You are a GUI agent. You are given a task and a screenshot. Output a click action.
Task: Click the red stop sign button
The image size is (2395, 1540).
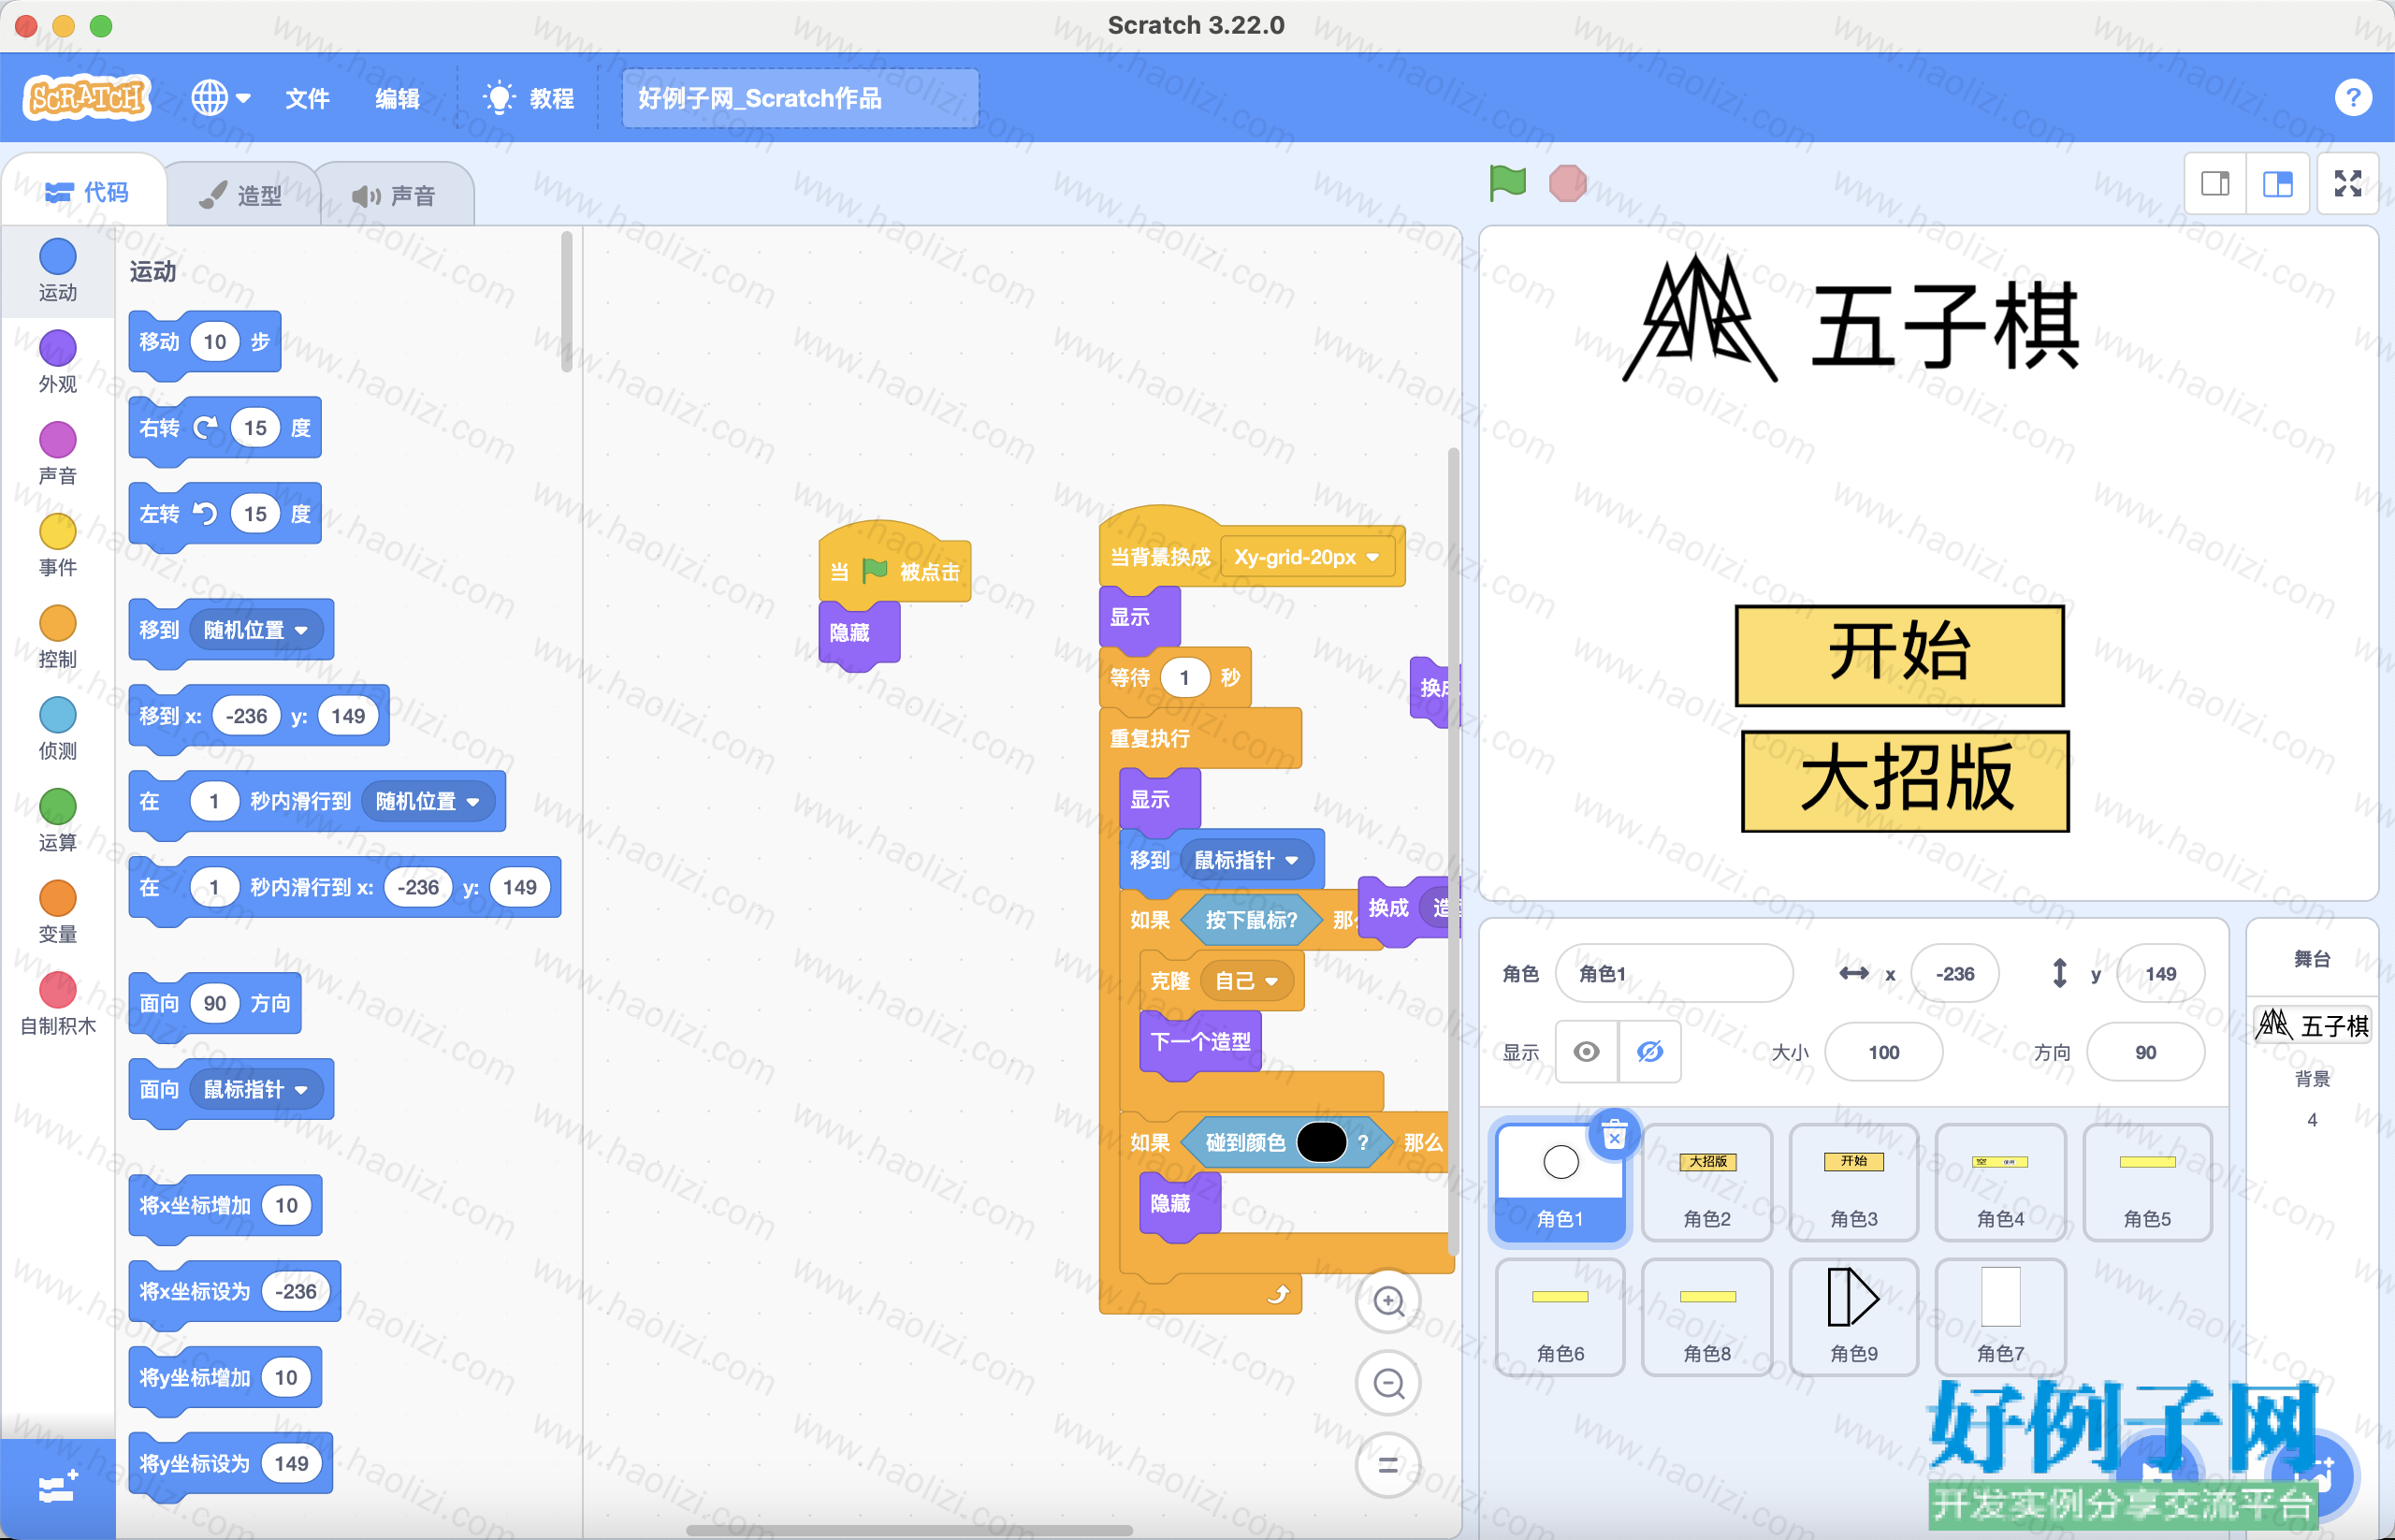1567,183
